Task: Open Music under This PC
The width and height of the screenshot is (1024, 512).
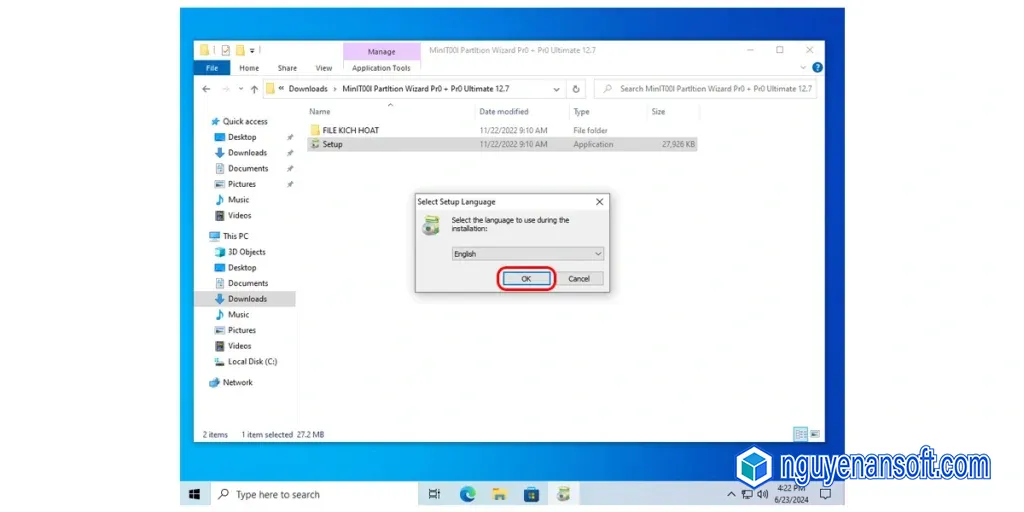Action: tap(238, 315)
